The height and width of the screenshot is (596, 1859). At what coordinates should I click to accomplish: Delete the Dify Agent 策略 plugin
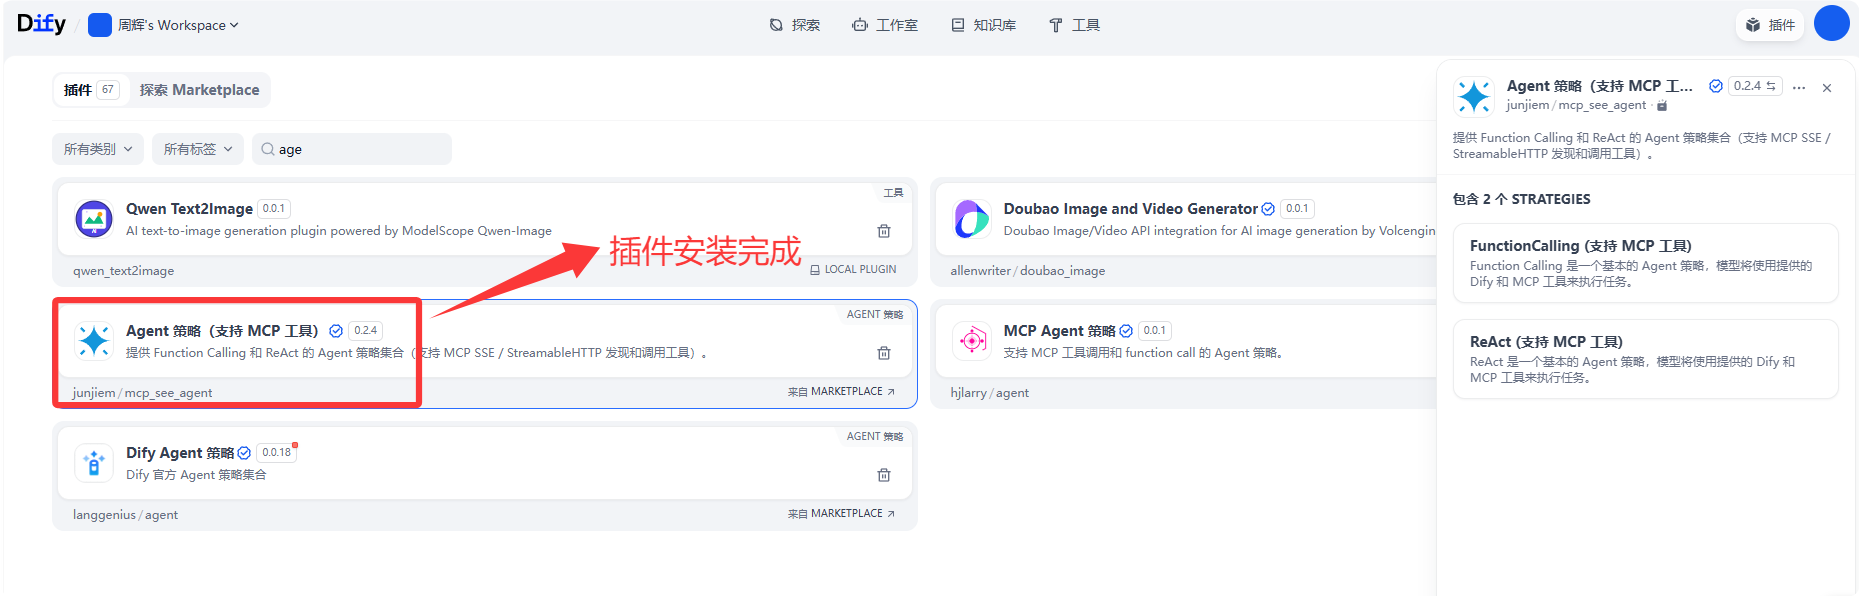884,475
